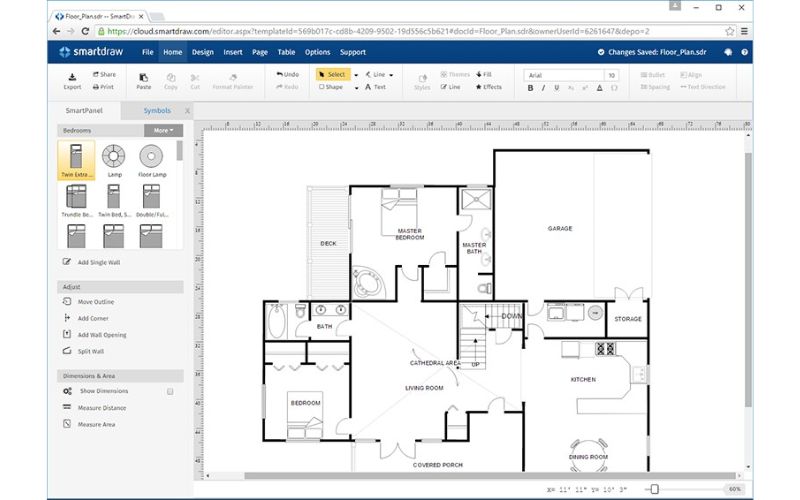Open the Insert tab
This screenshot has height=500, width=800.
pyautogui.click(x=233, y=52)
